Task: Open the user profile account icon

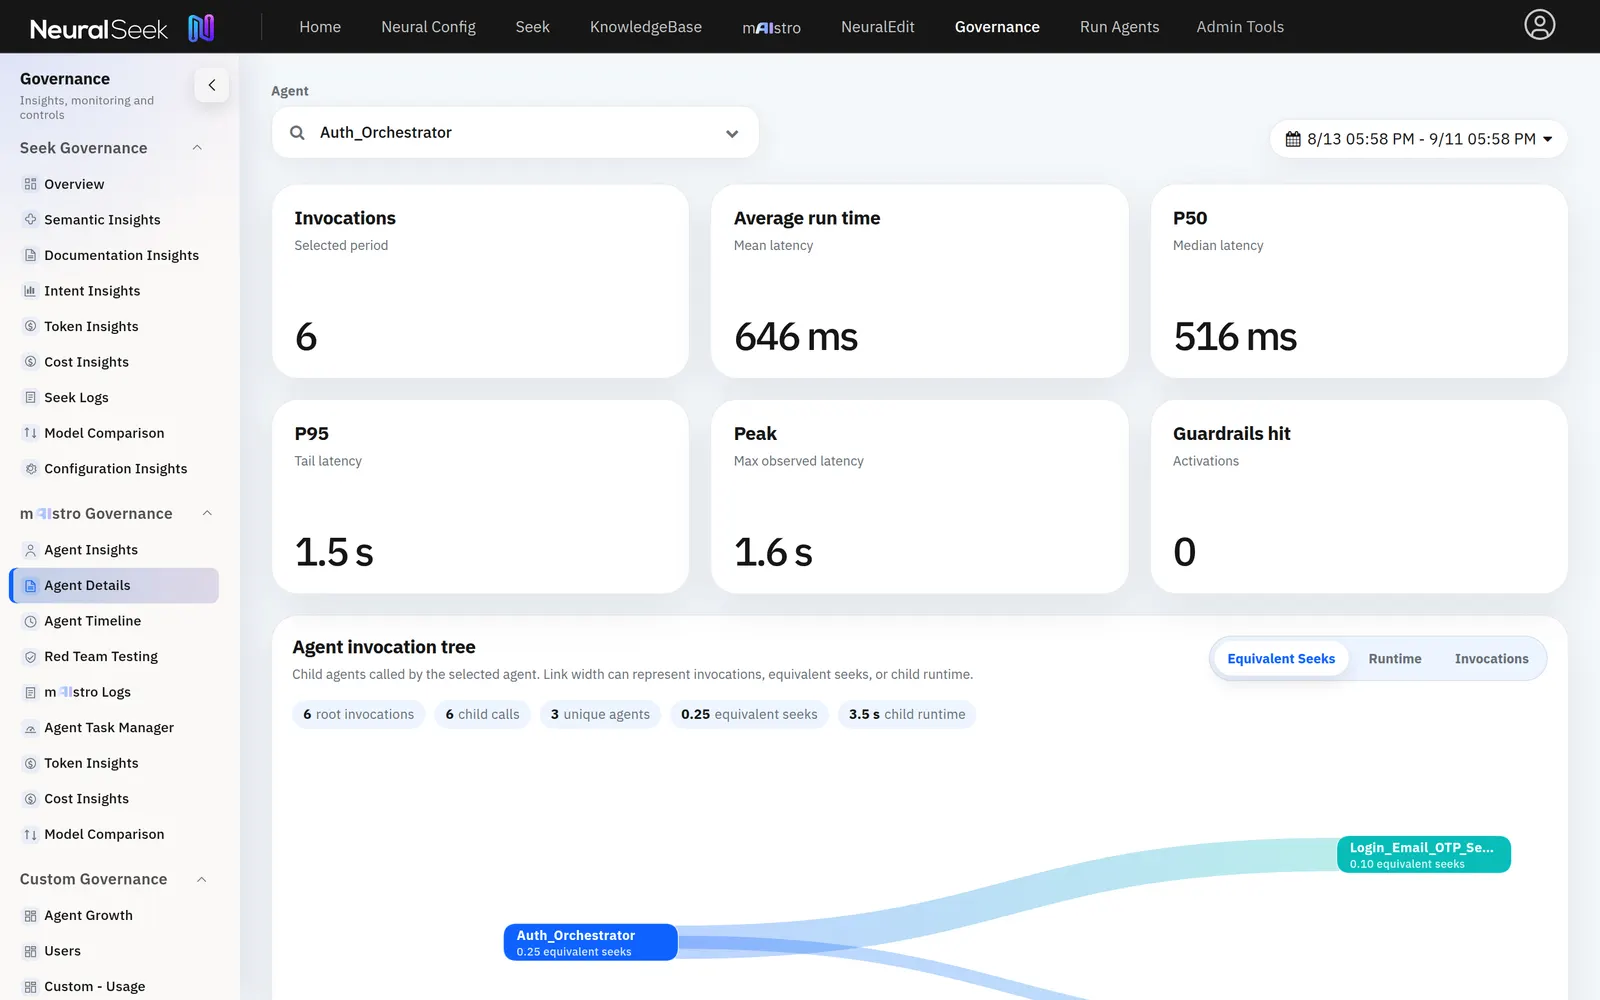Action: point(1539,24)
